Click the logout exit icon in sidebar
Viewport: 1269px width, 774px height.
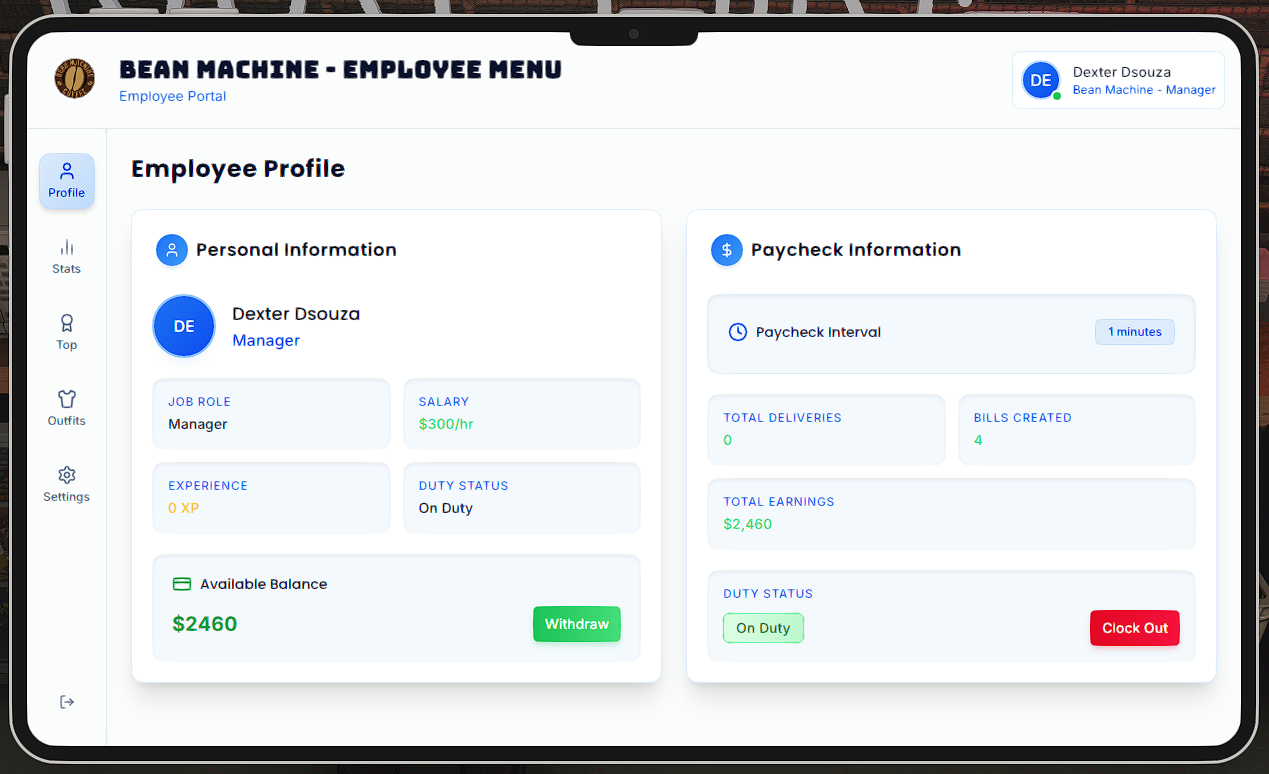(67, 702)
